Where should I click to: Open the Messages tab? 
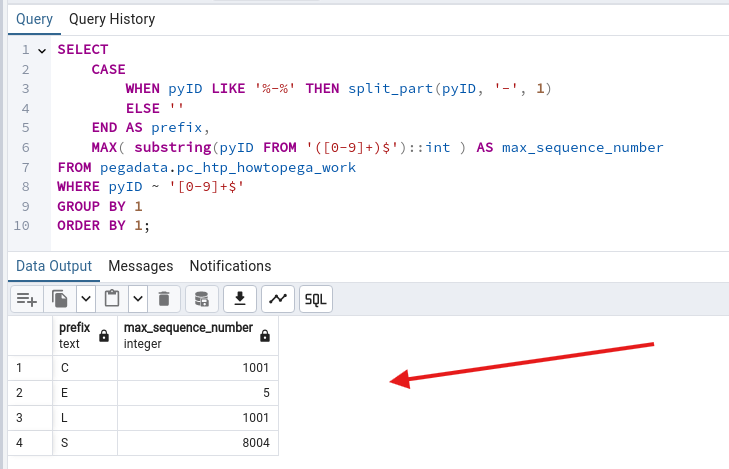[x=140, y=266]
